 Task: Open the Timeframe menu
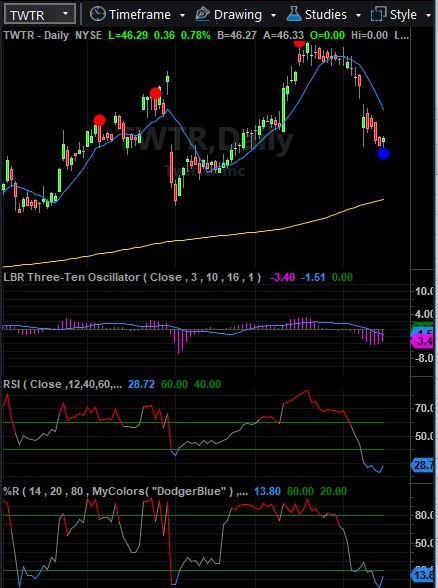coord(140,15)
